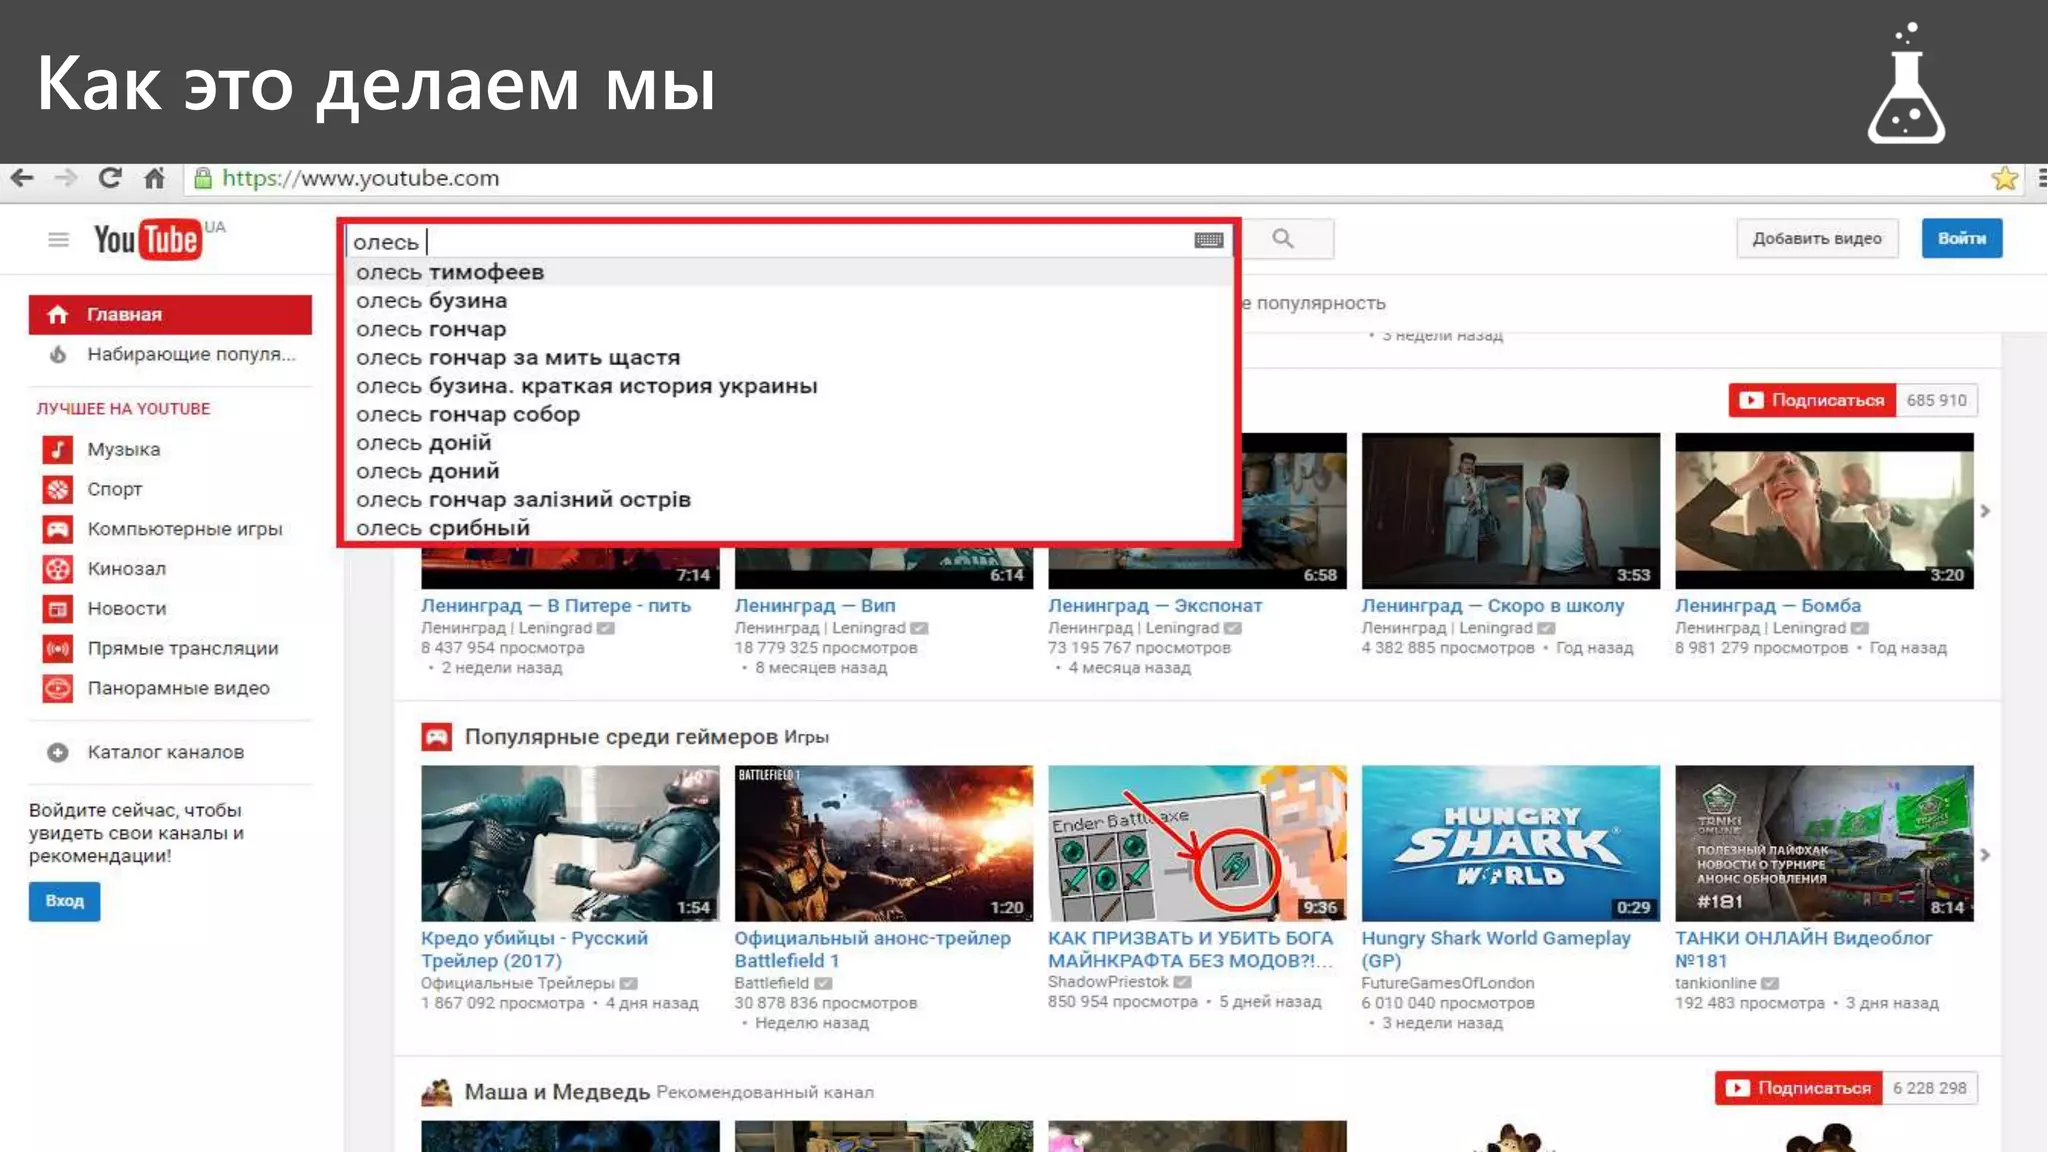The image size is (2048, 1152).
Task: Choose suggestion олесь гончар залізний острів
Action: click(x=790, y=500)
